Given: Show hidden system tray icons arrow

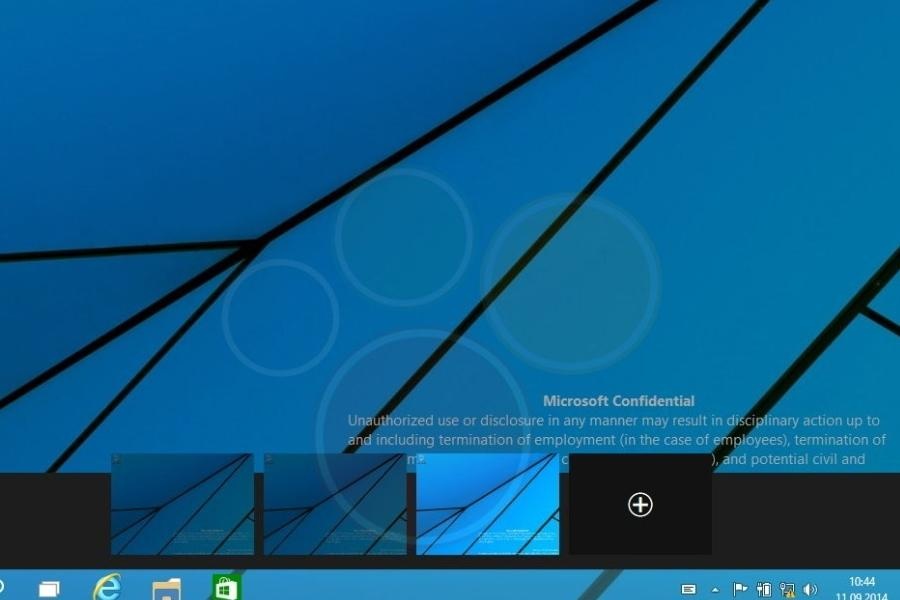Looking at the screenshot, I should [715, 589].
